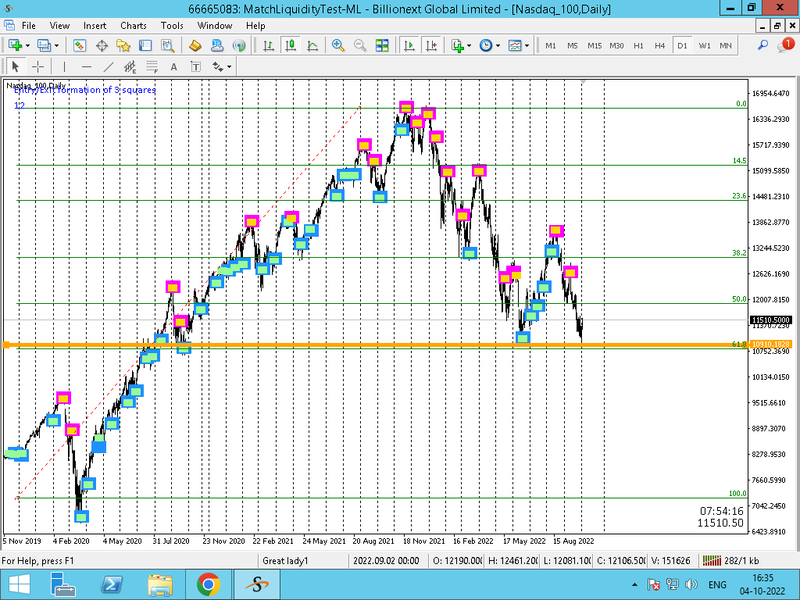Viewport: 800px width, 600px height.
Task: Switch to Line Chart display
Action: coord(312,45)
